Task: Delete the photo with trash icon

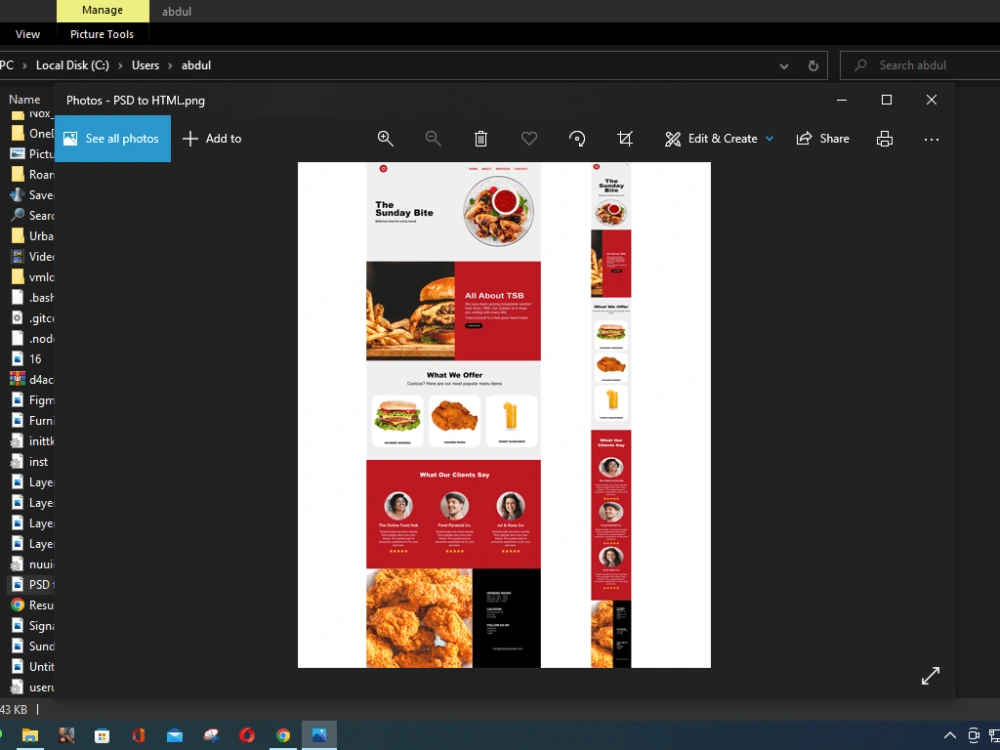Action: point(481,138)
